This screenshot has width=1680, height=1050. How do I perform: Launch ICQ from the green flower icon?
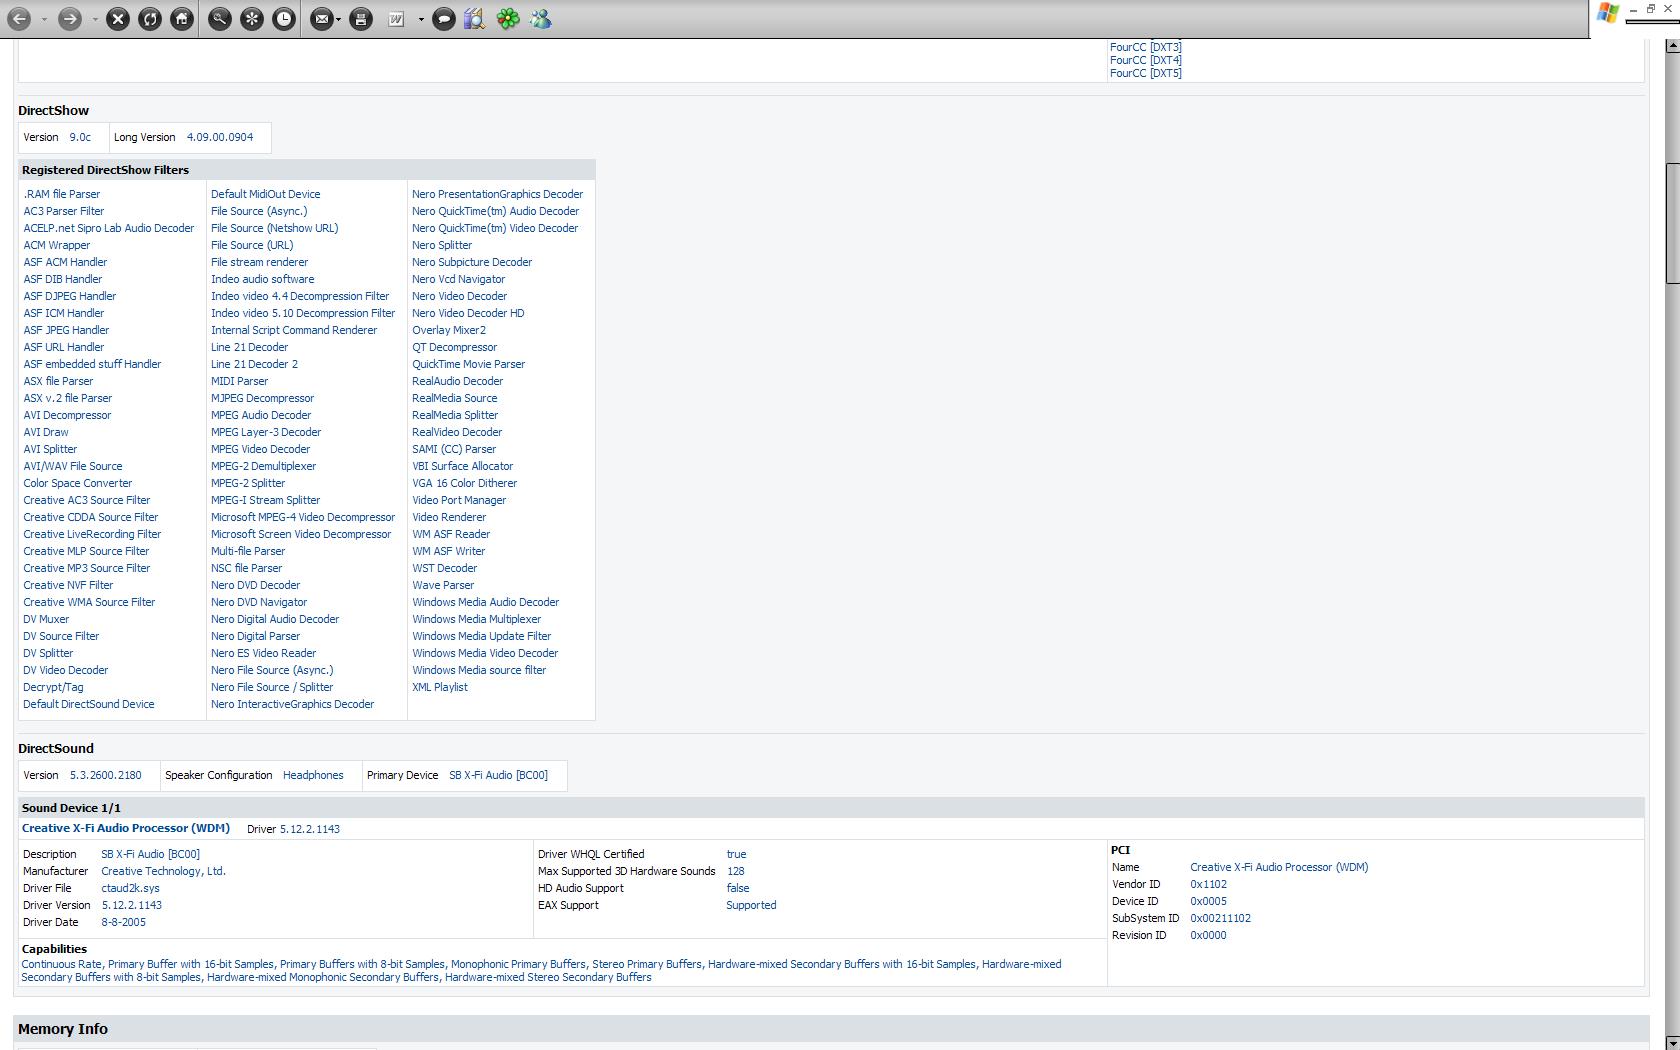point(508,19)
